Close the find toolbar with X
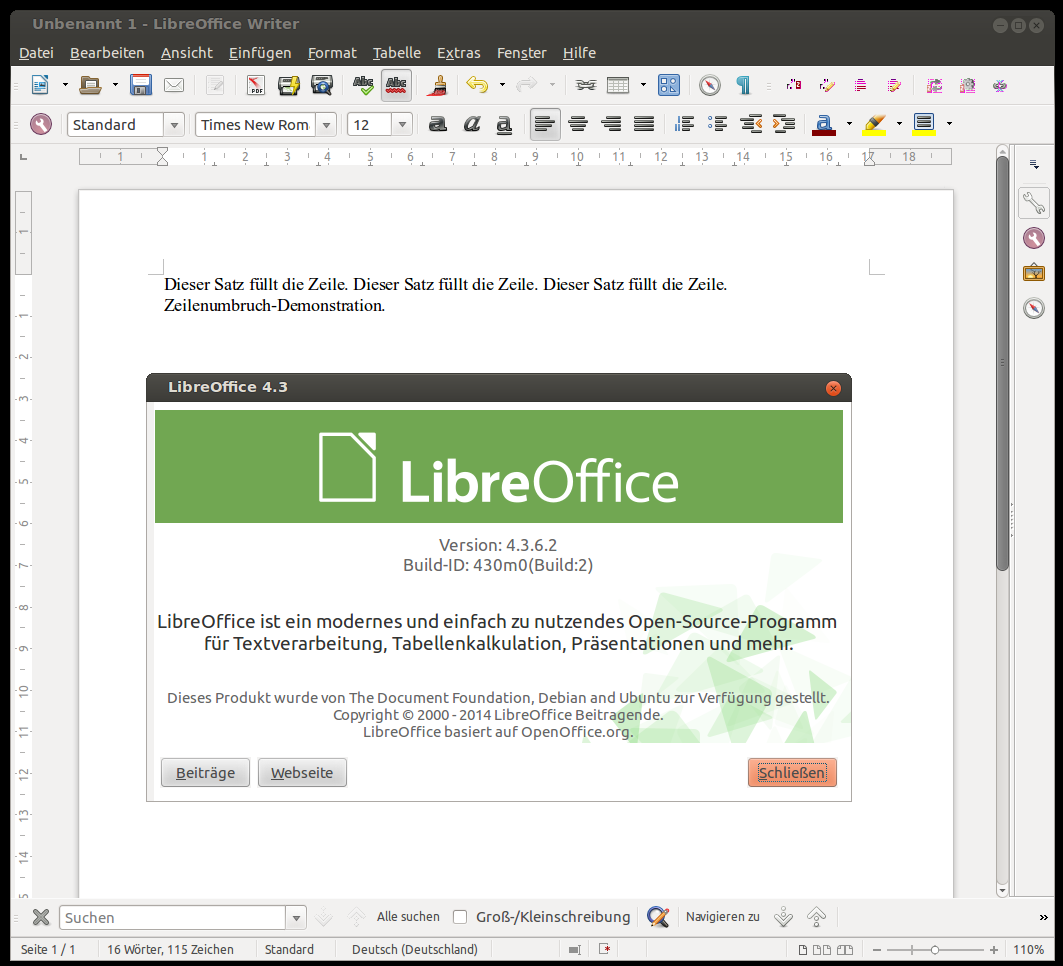This screenshot has height=966, width=1063. [41, 917]
